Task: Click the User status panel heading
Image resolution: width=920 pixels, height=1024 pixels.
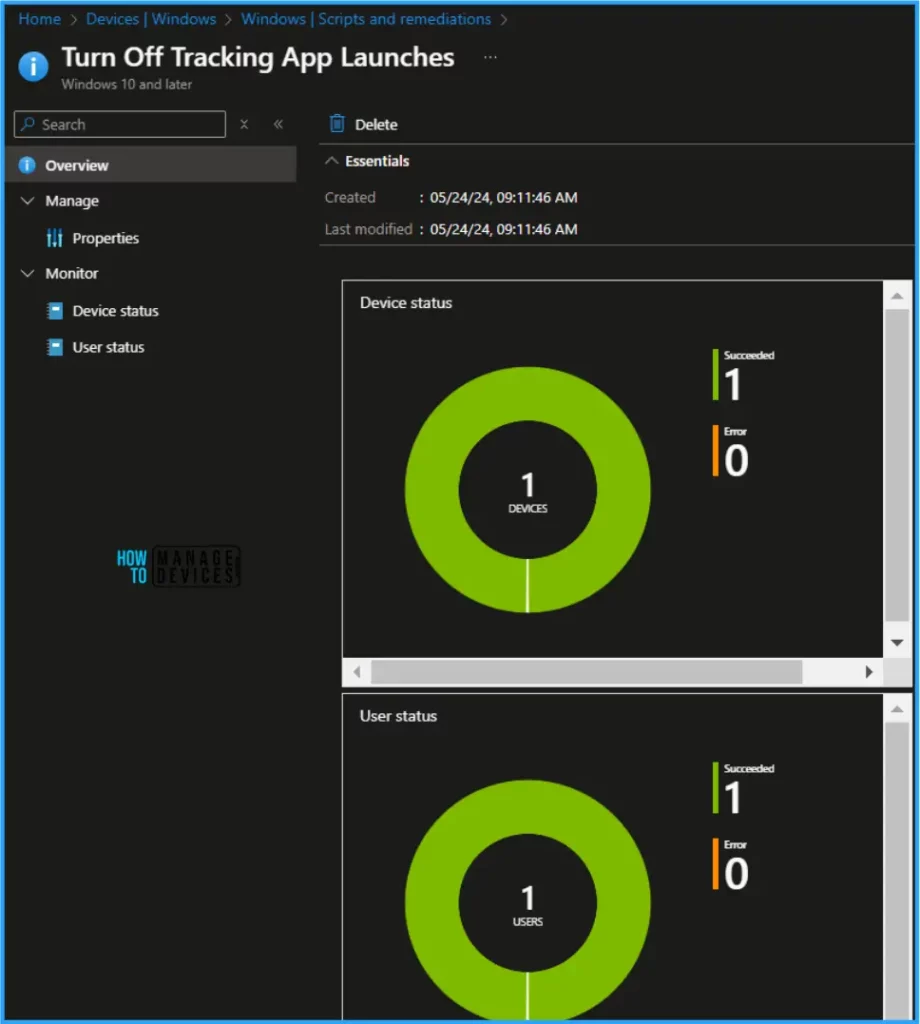Action: click(x=398, y=716)
